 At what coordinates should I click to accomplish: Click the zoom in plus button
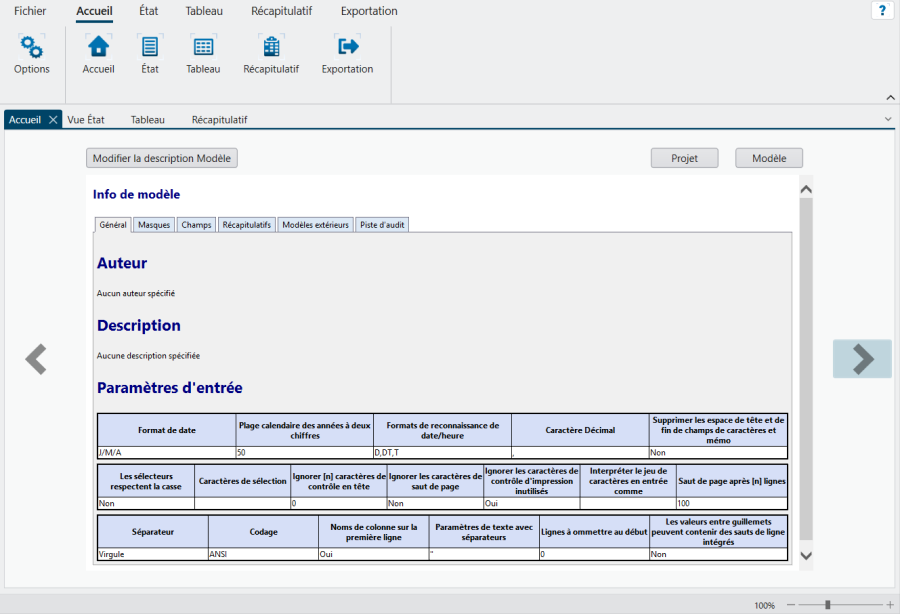pos(890,605)
